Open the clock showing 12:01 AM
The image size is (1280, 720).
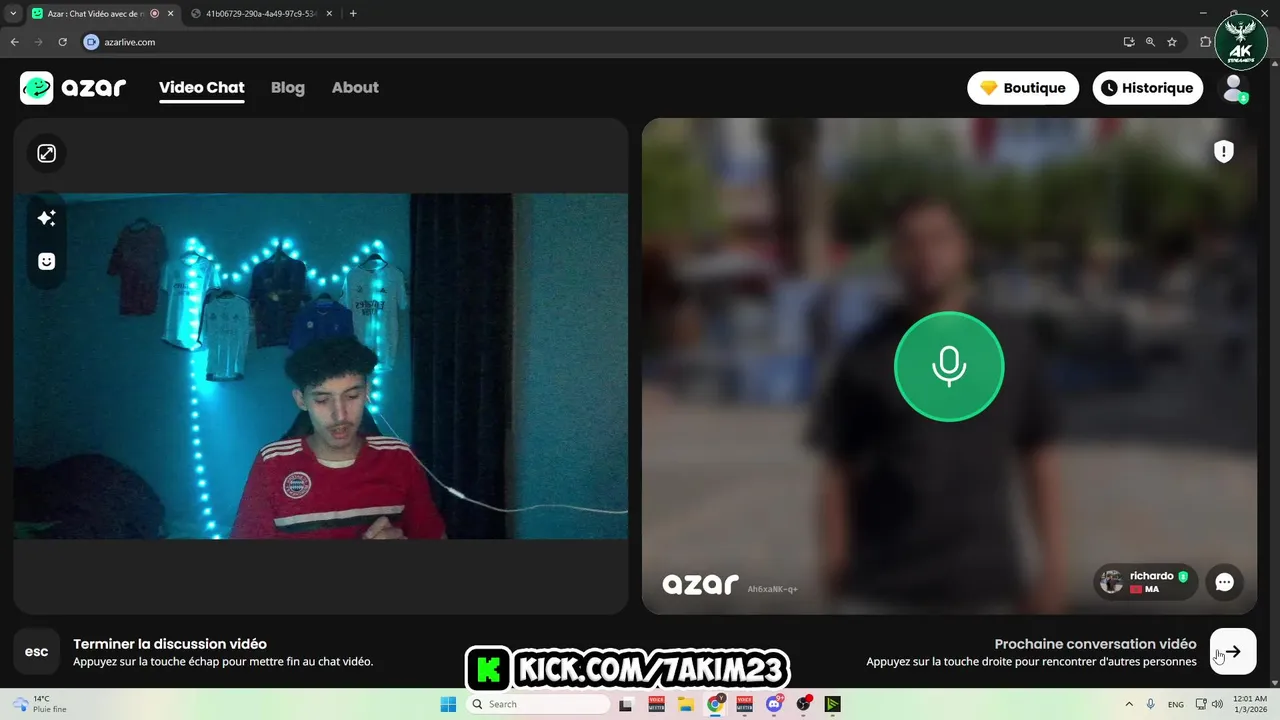[1250, 704]
